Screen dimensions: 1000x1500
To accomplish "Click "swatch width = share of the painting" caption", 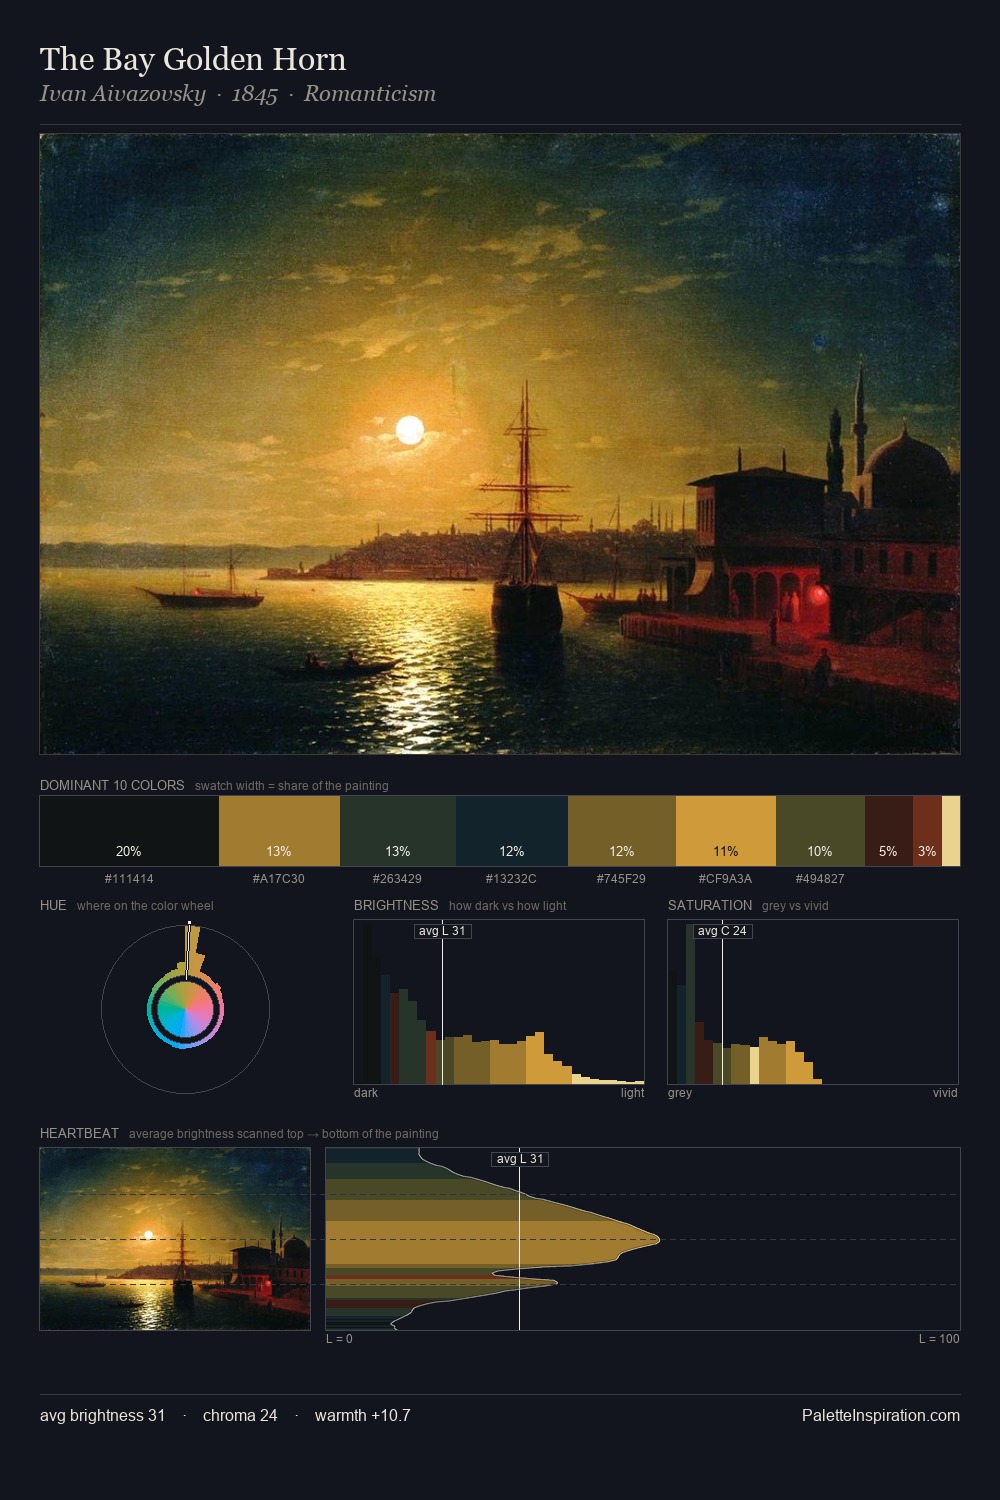I will [292, 786].
